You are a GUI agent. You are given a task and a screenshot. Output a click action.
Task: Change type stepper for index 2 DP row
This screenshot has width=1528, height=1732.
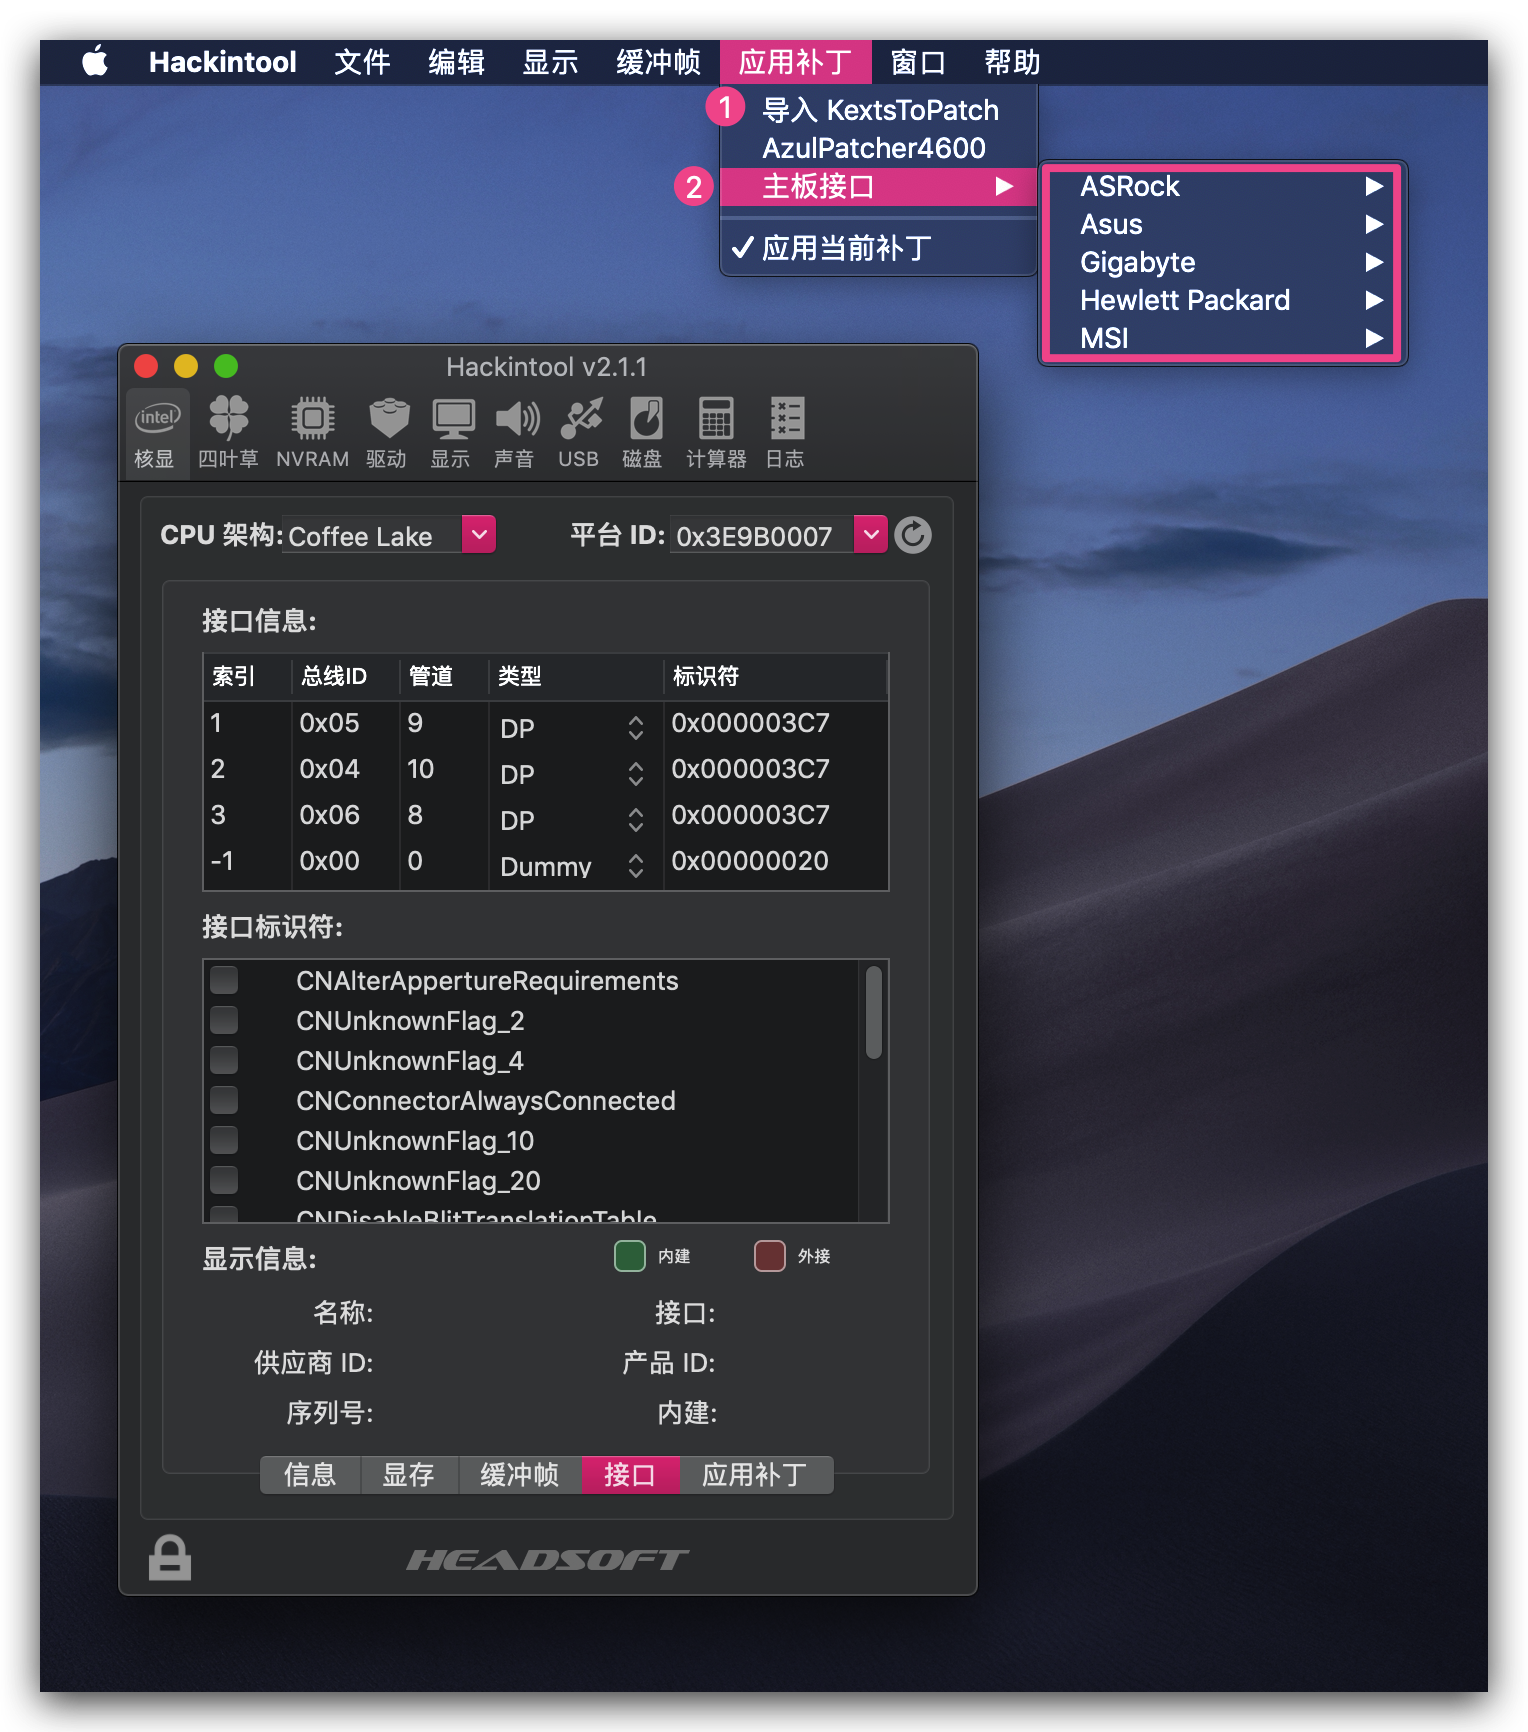click(636, 774)
